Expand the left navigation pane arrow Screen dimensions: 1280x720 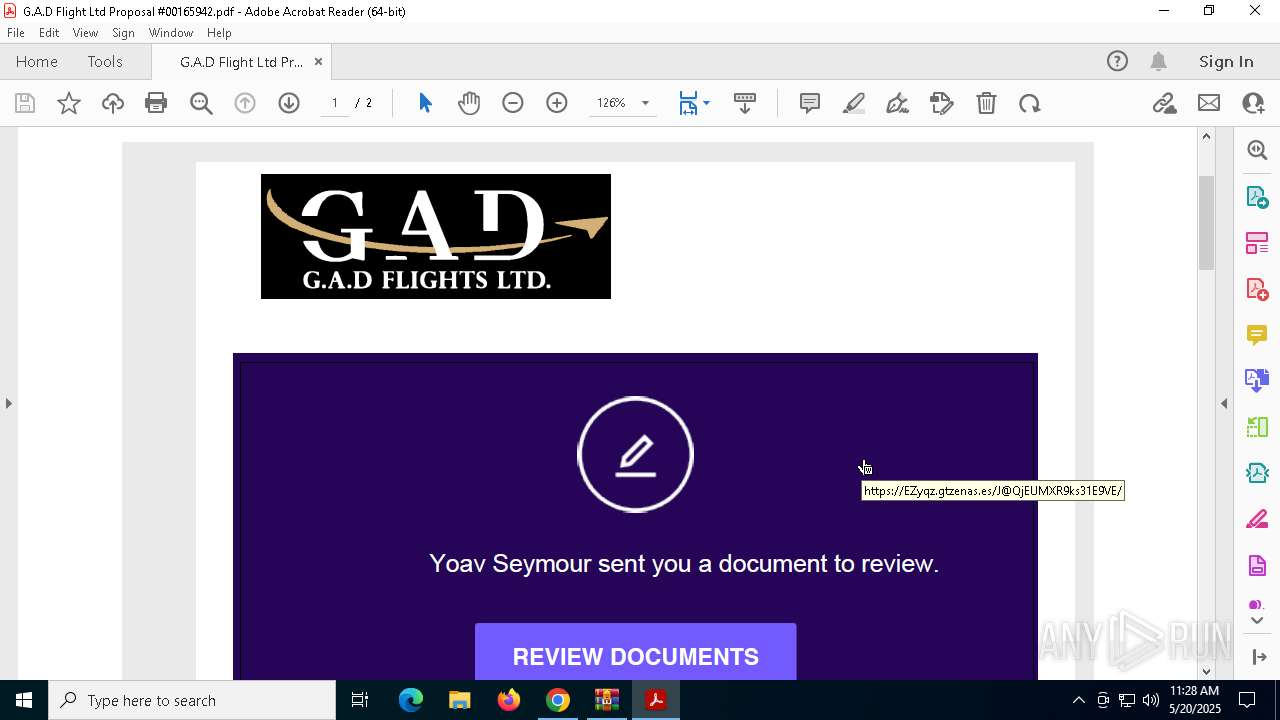8,403
